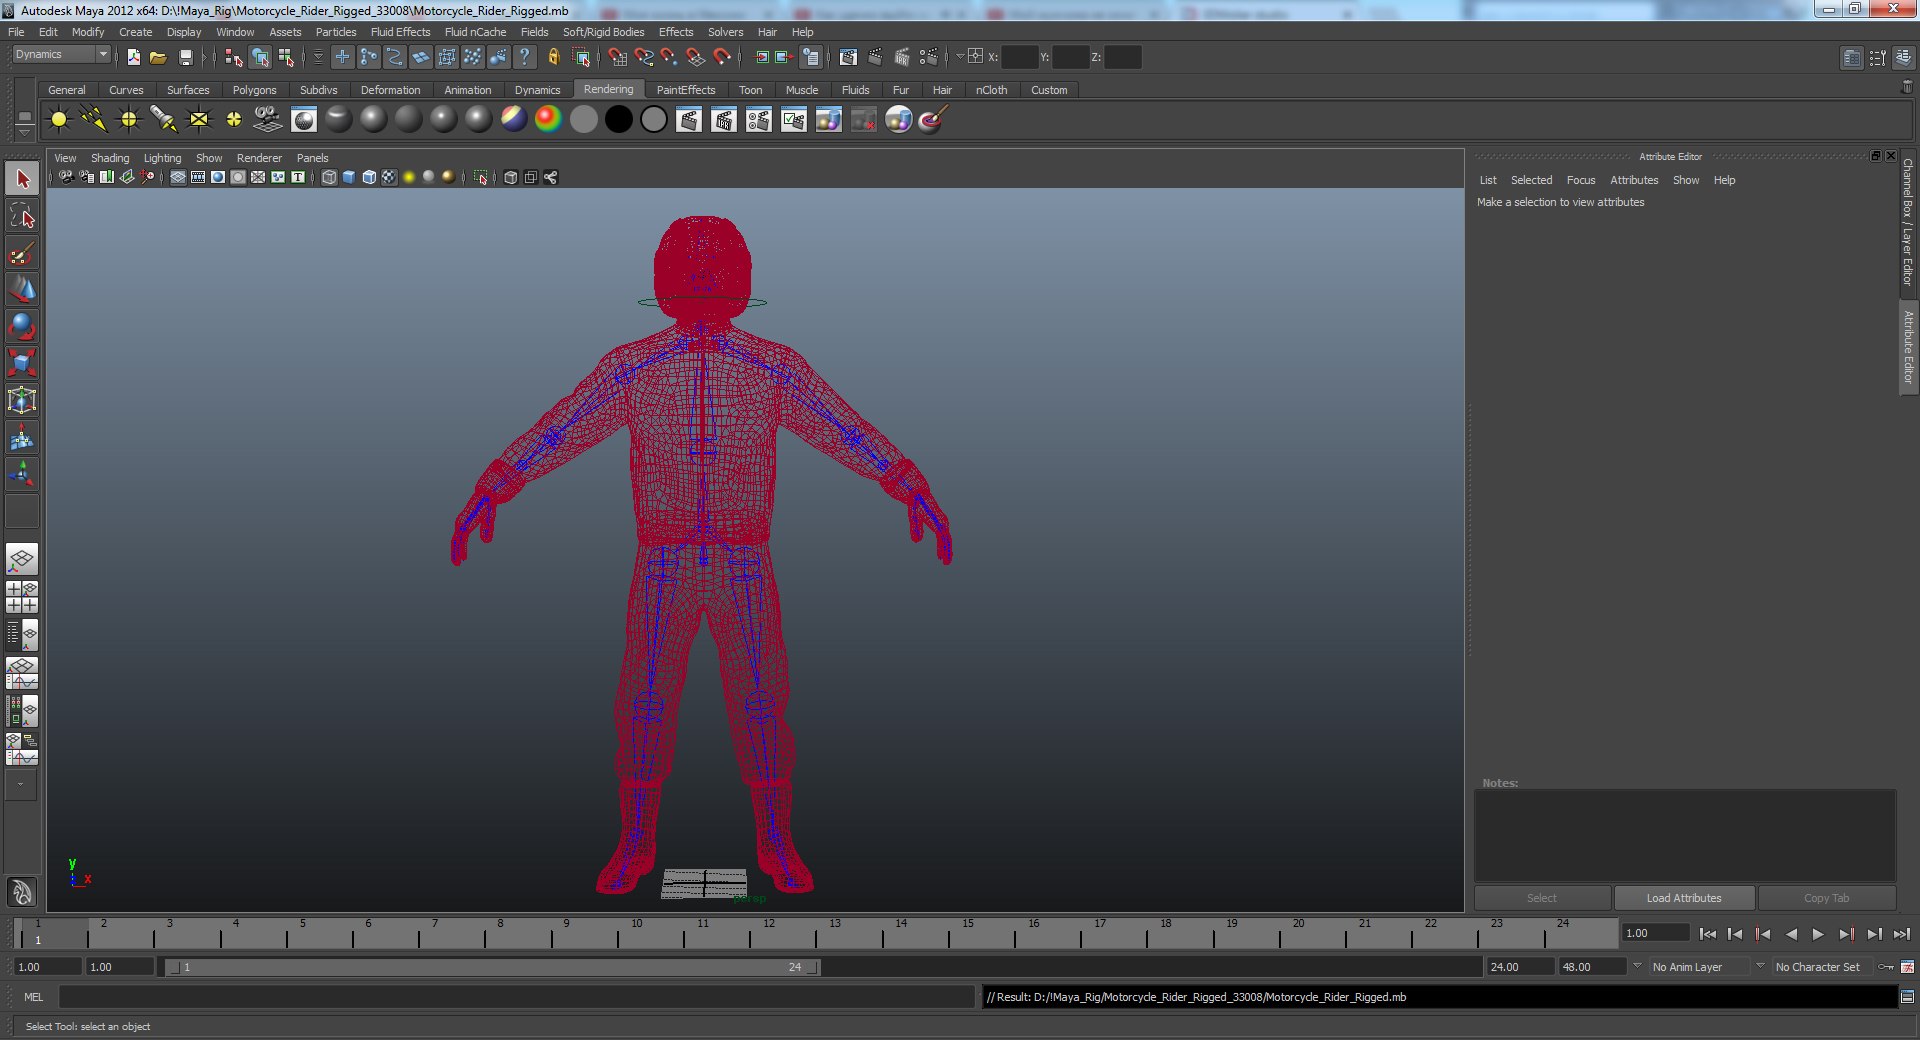The width and height of the screenshot is (1920, 1040).
Task: Switch to four view layout
Action: pos(22,597)
